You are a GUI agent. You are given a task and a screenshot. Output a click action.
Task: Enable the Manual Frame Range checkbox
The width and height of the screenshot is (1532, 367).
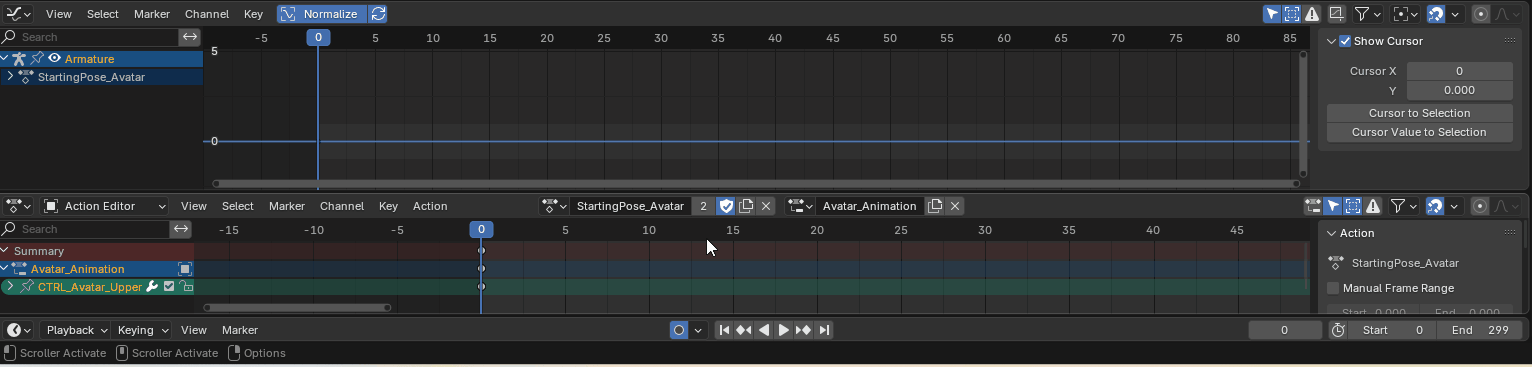[x=1333, y=288]
